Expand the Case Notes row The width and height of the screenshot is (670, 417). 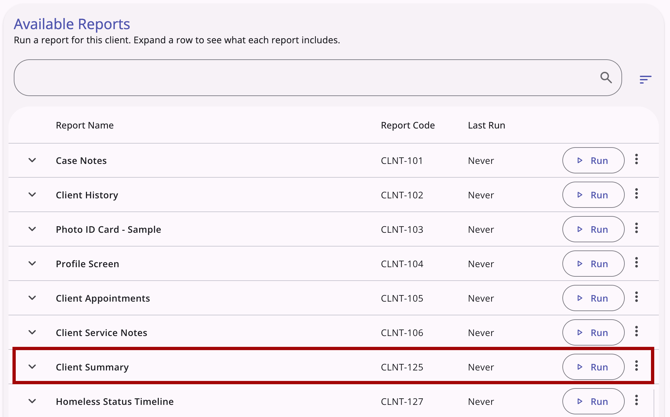(32, 160)
